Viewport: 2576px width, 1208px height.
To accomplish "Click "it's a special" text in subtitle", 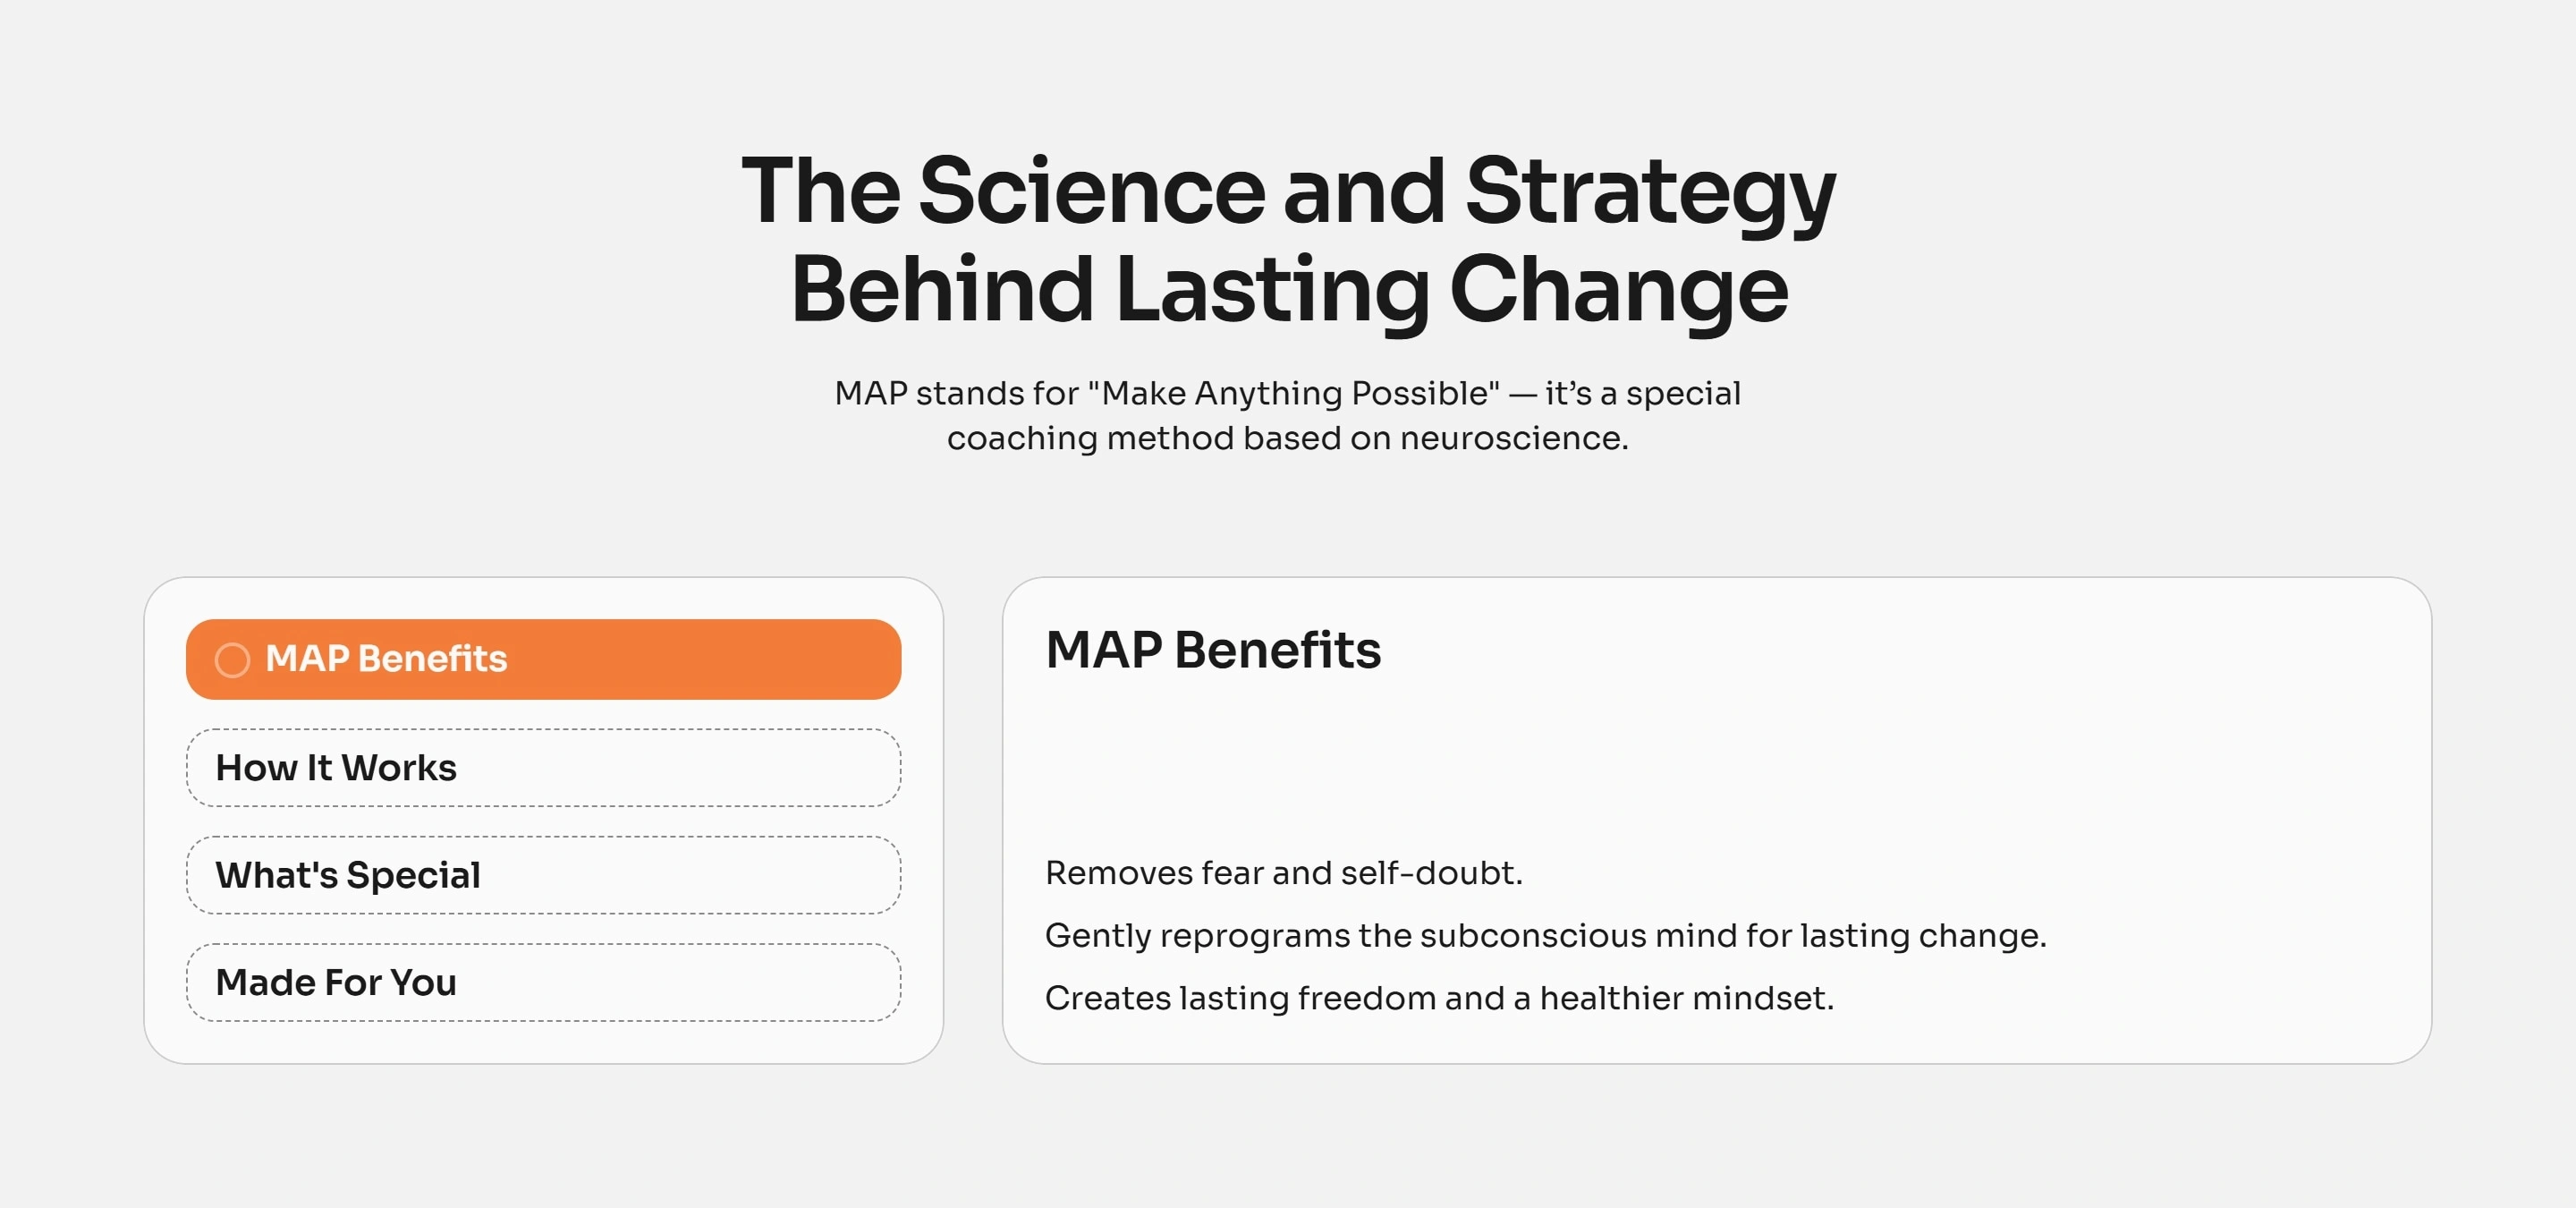I will tap(1642, 393).
